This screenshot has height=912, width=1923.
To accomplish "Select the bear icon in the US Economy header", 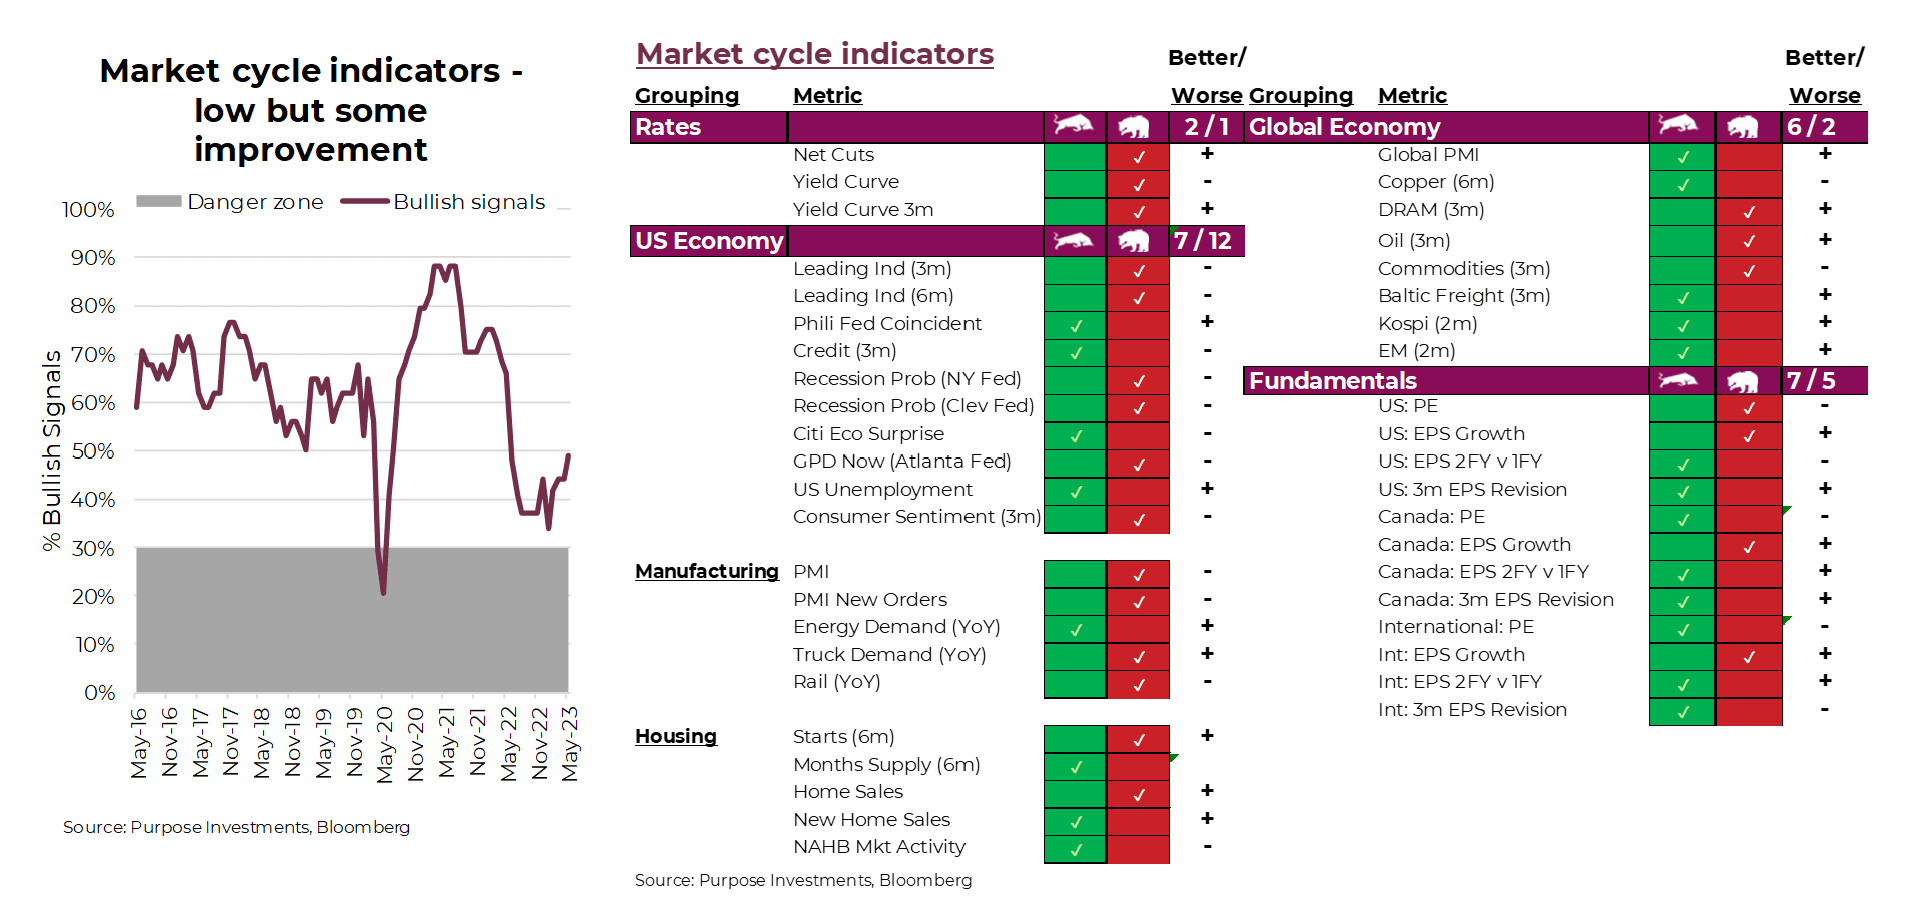I will coord(1136,241).
